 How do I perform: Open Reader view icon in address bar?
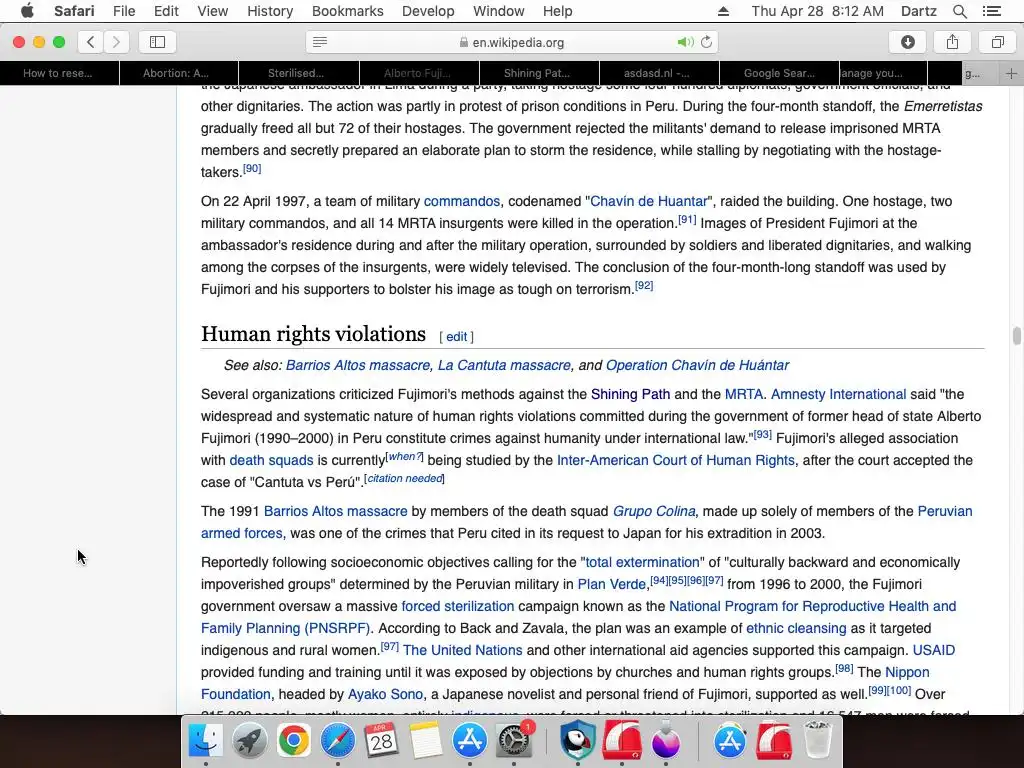click(x=319, y=42)
